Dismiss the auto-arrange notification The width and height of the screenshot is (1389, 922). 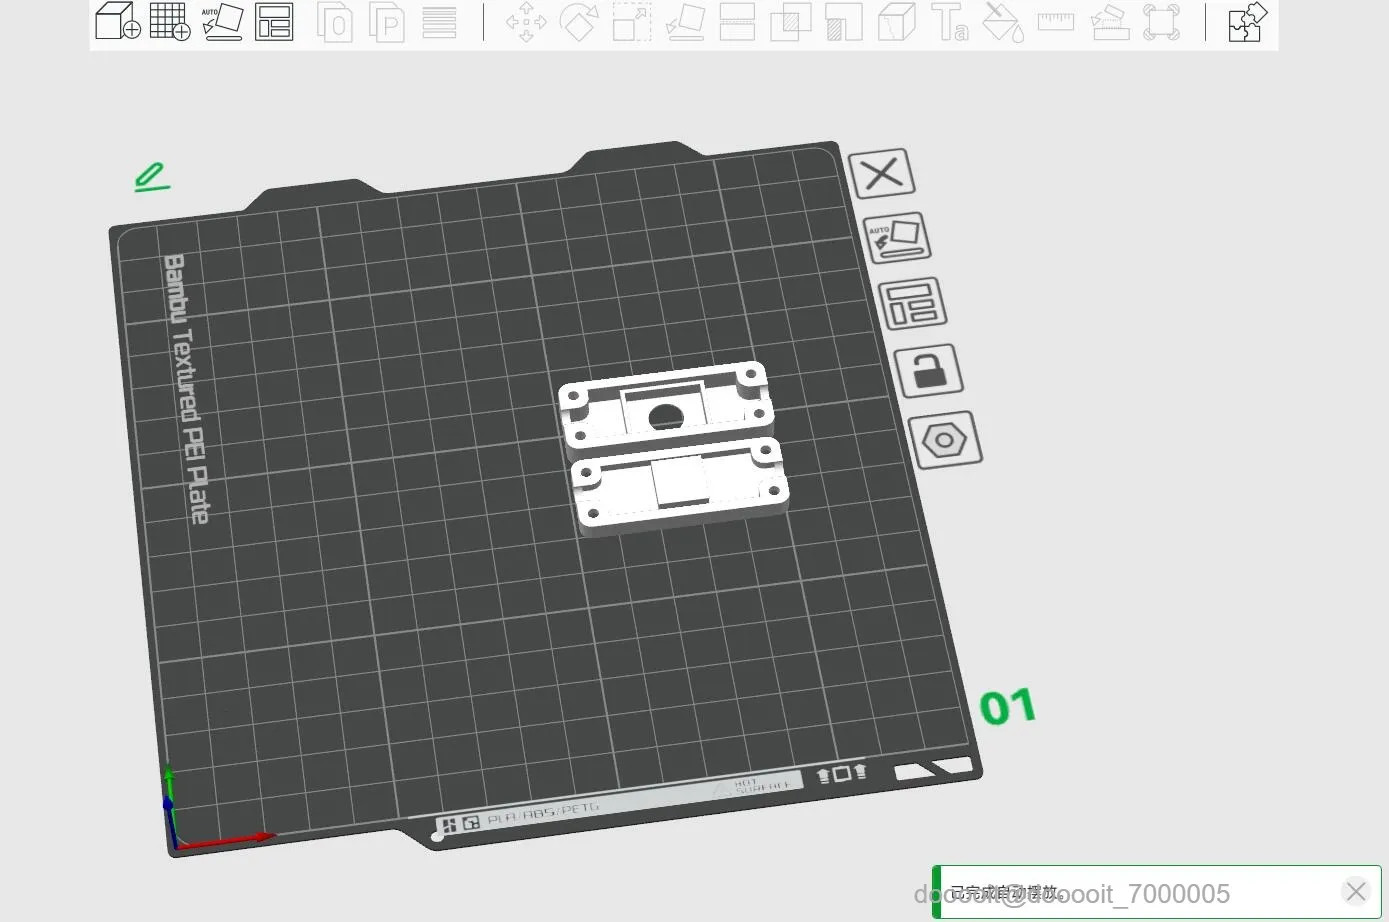click(x=1355, y=891)
